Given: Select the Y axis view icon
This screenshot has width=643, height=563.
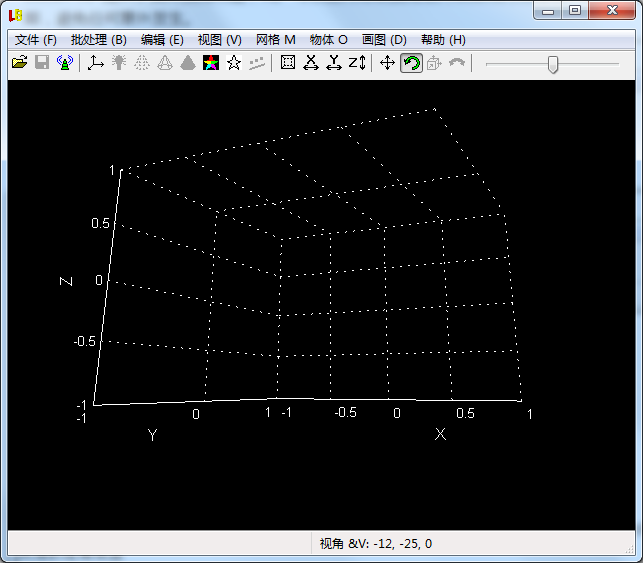Looking at the screenshot, I should [x=334, y=63].
